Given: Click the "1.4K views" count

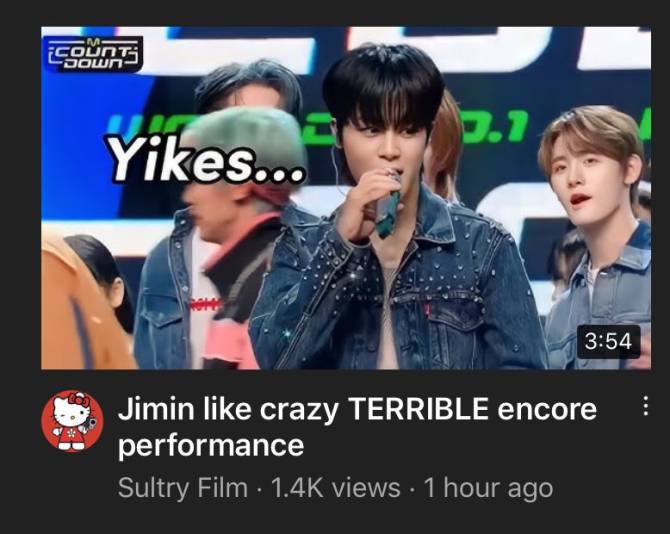Looking at the screenshot, I should pyautogui.click(x=335, y=488).
